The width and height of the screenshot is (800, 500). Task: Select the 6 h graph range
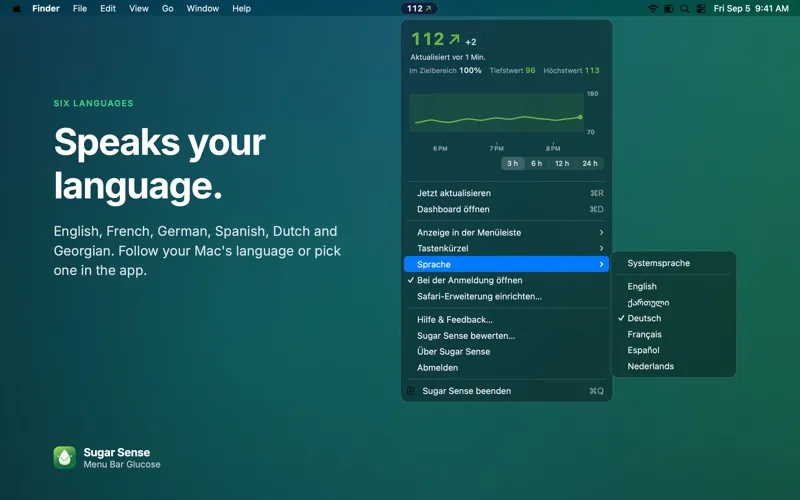(536, 163)
